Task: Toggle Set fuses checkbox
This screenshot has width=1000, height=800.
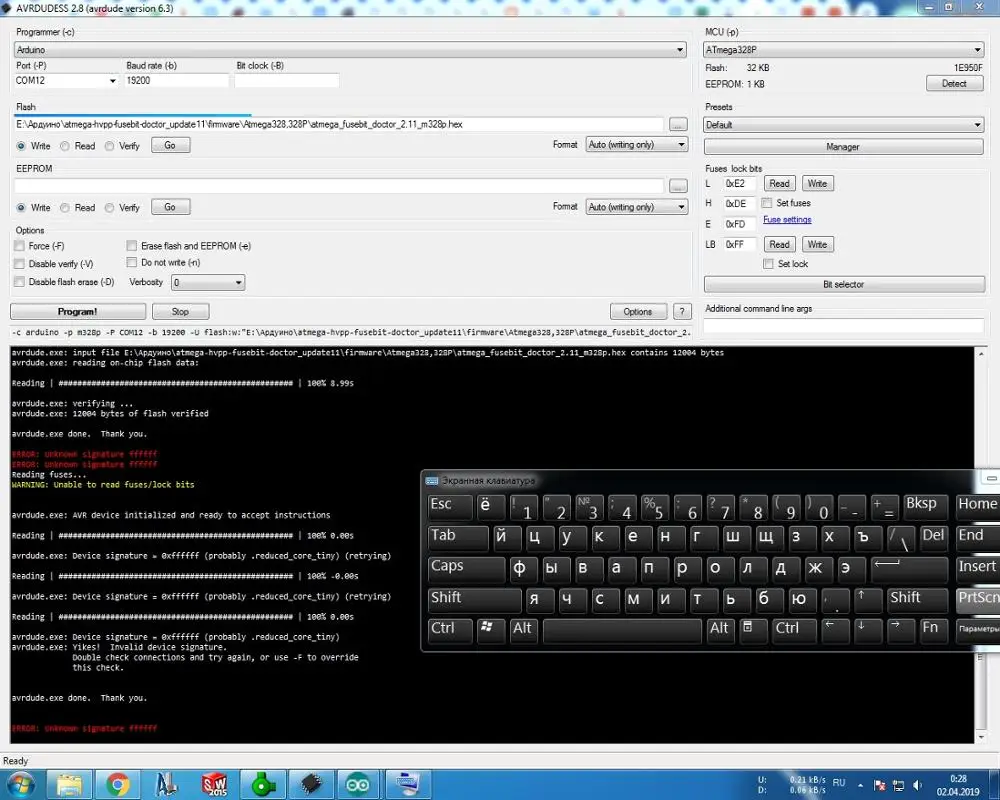Action: click(767, 203)
